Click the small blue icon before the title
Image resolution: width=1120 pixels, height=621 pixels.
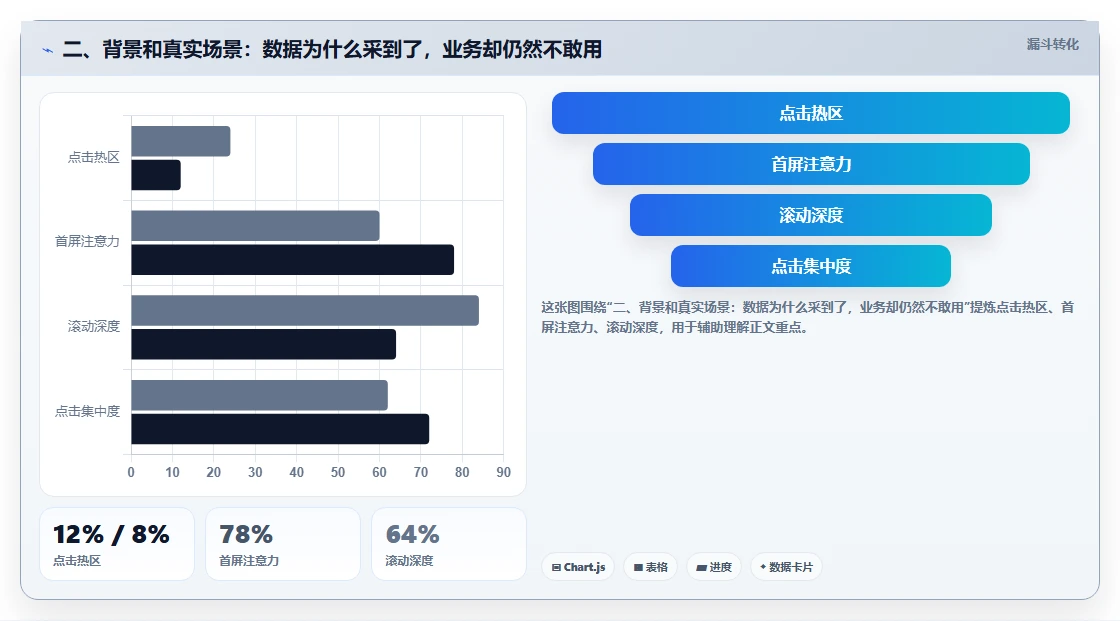point(48,50)
